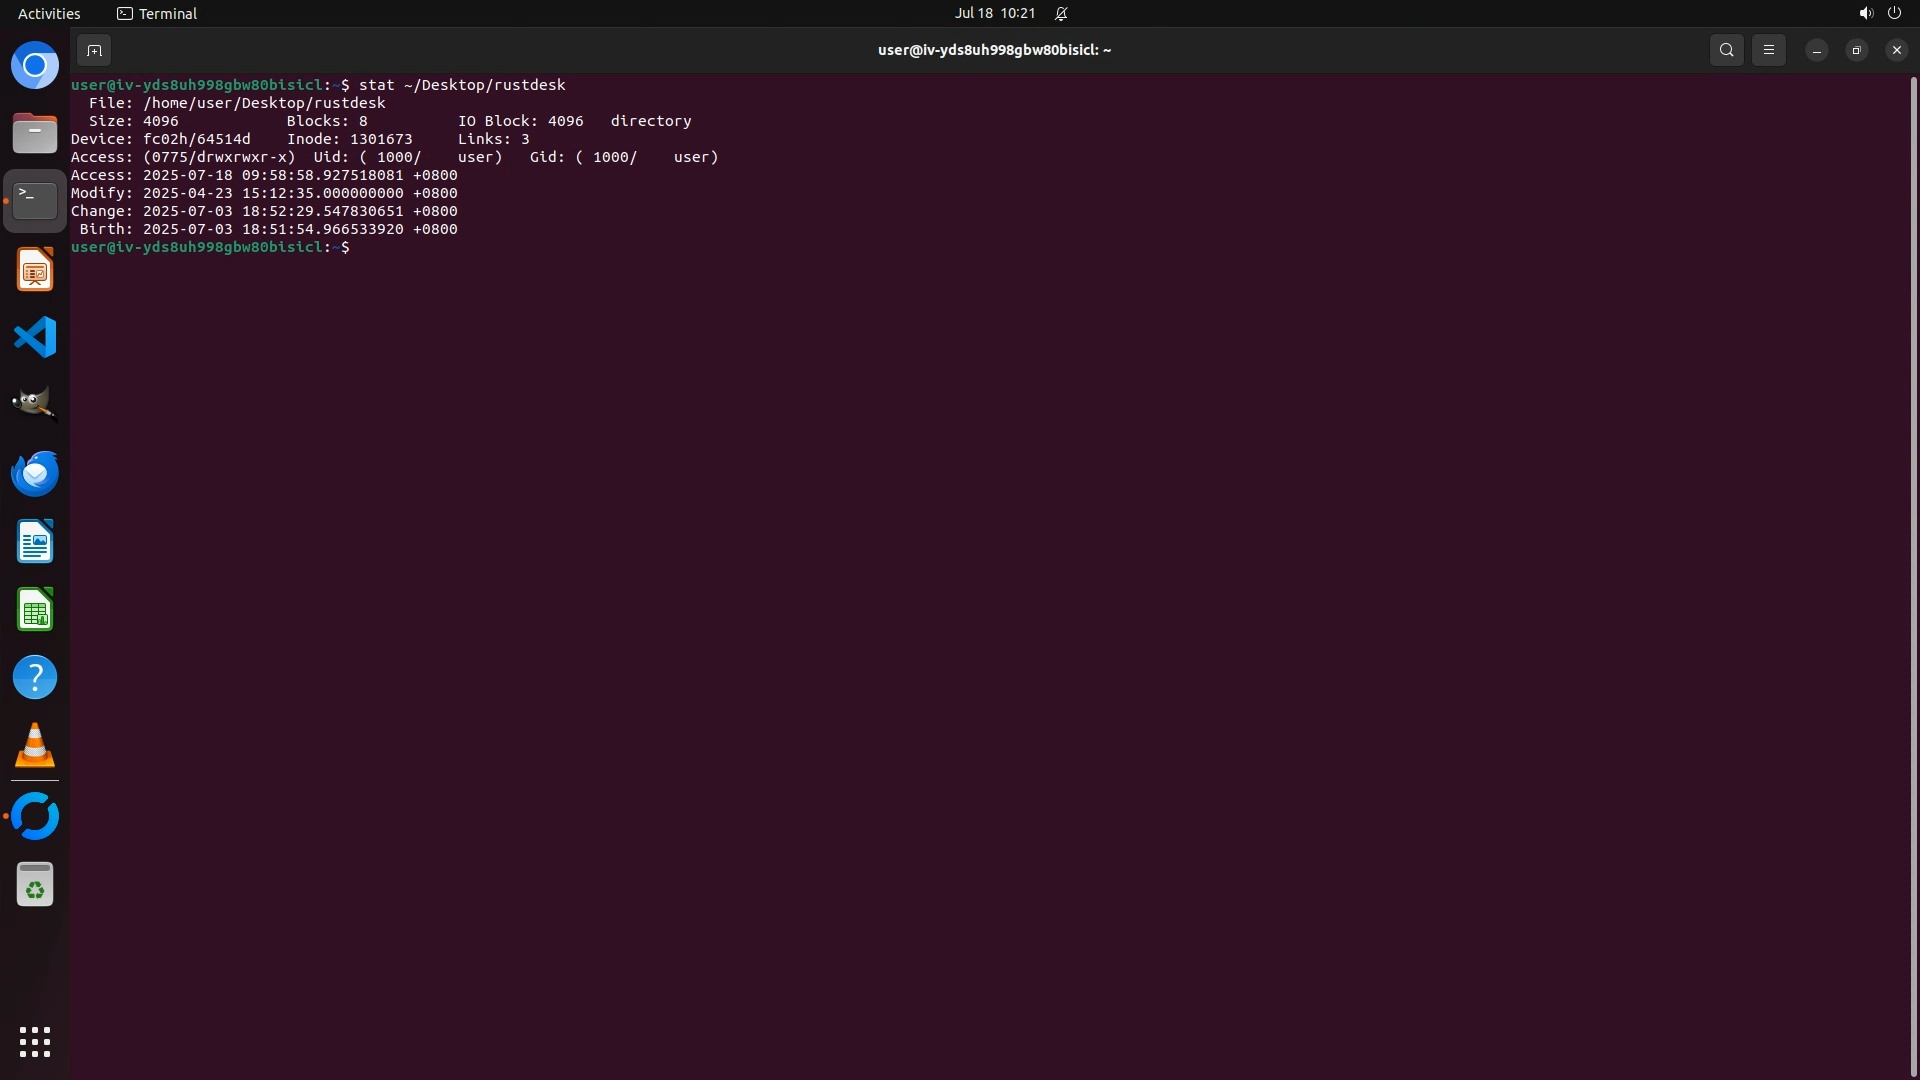
Task: Show the applications grid
Action: pos(35,1042)
